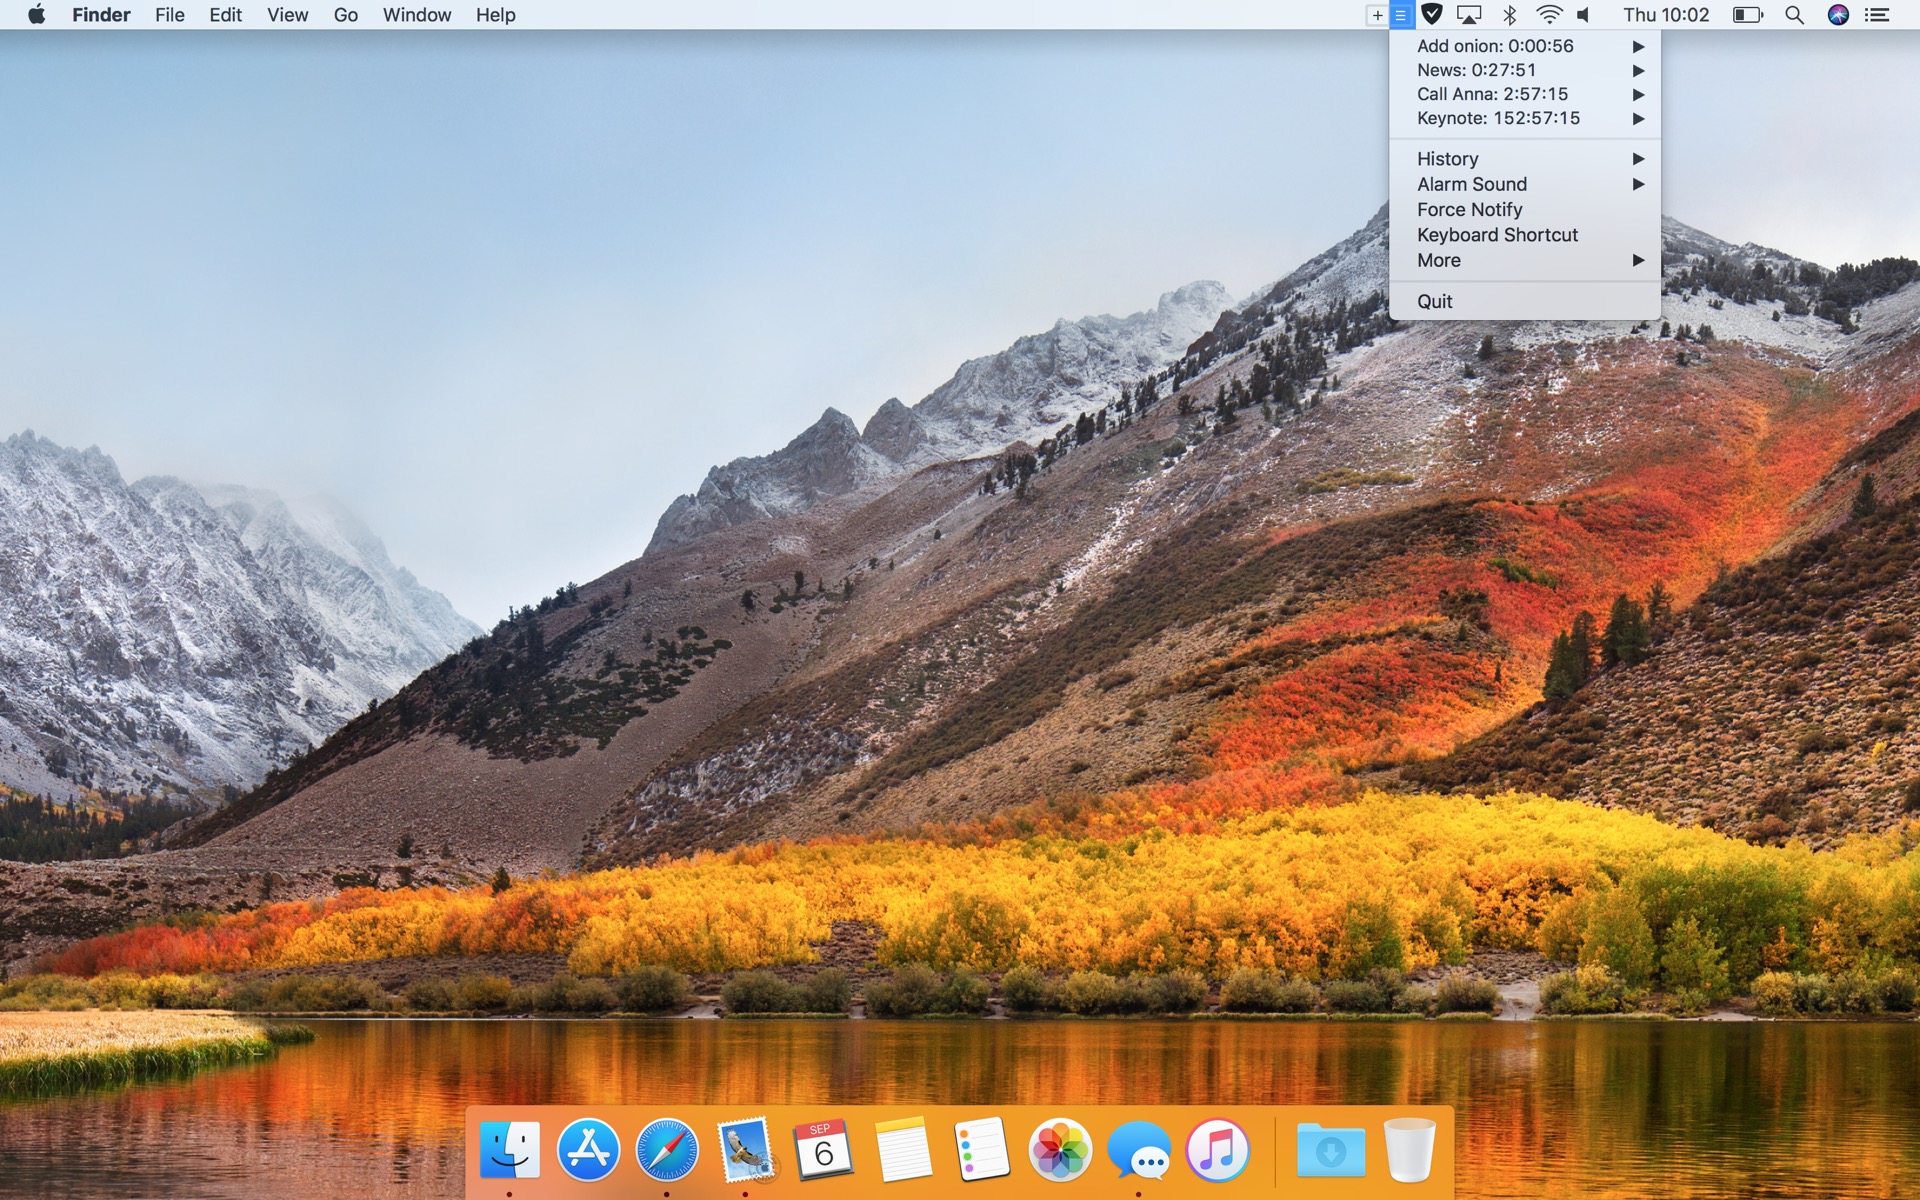Open Reminders app in Dock

tap(981, 1149)
